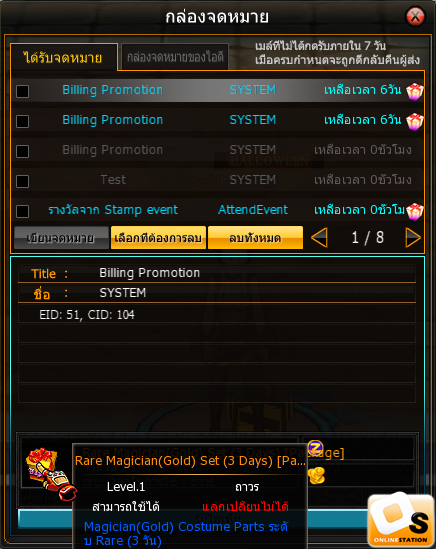Open the greyed Billing Promotion mail row
The height and width of the screenshot is (549, 436).
pyautogui.click(x=217, y=151)
